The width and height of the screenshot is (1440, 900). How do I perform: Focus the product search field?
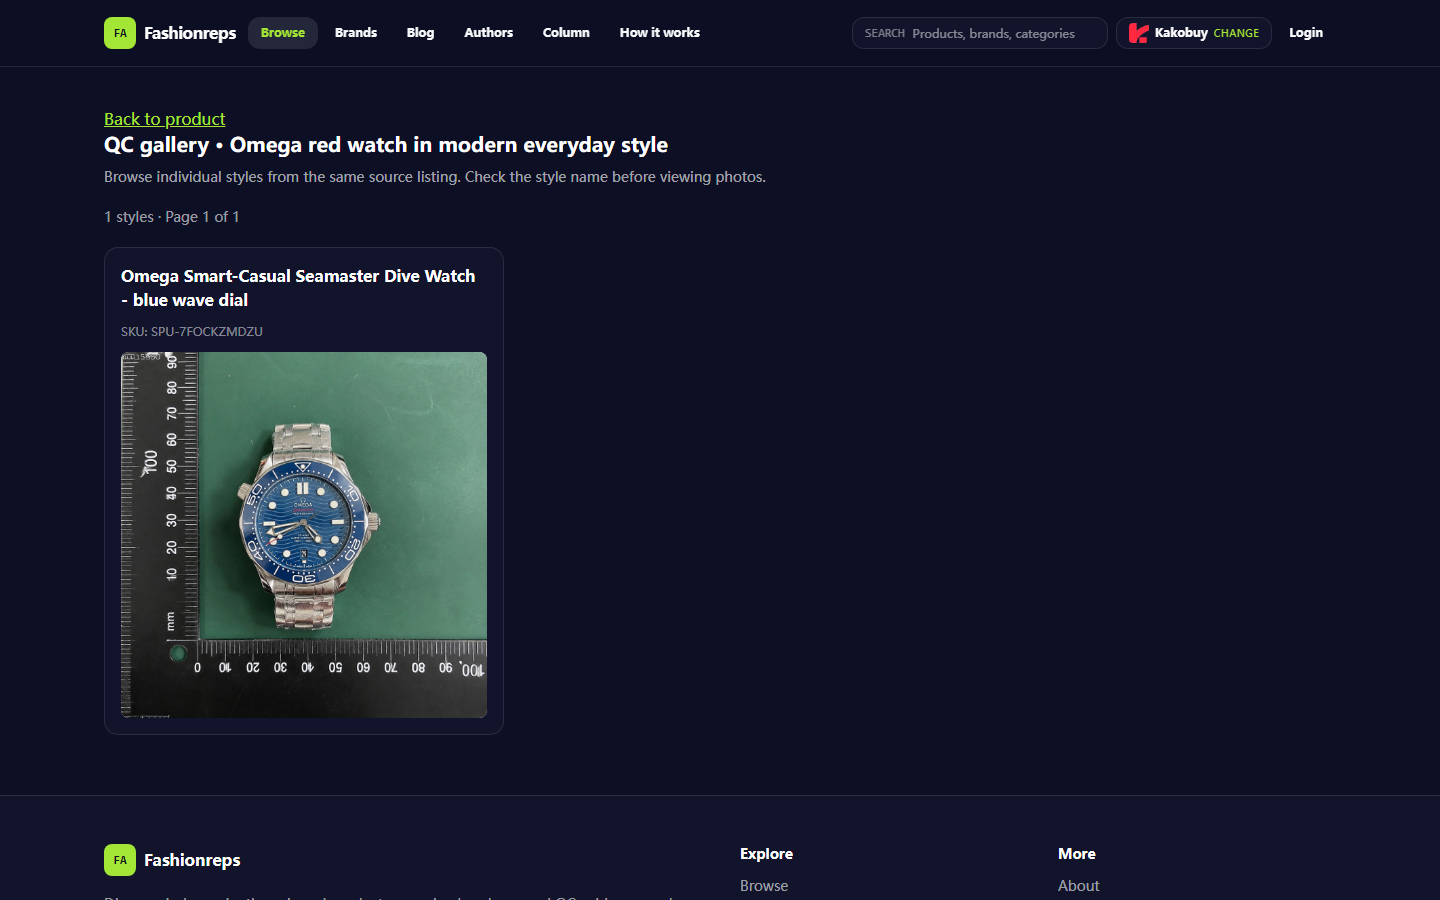tap(980, 33)
